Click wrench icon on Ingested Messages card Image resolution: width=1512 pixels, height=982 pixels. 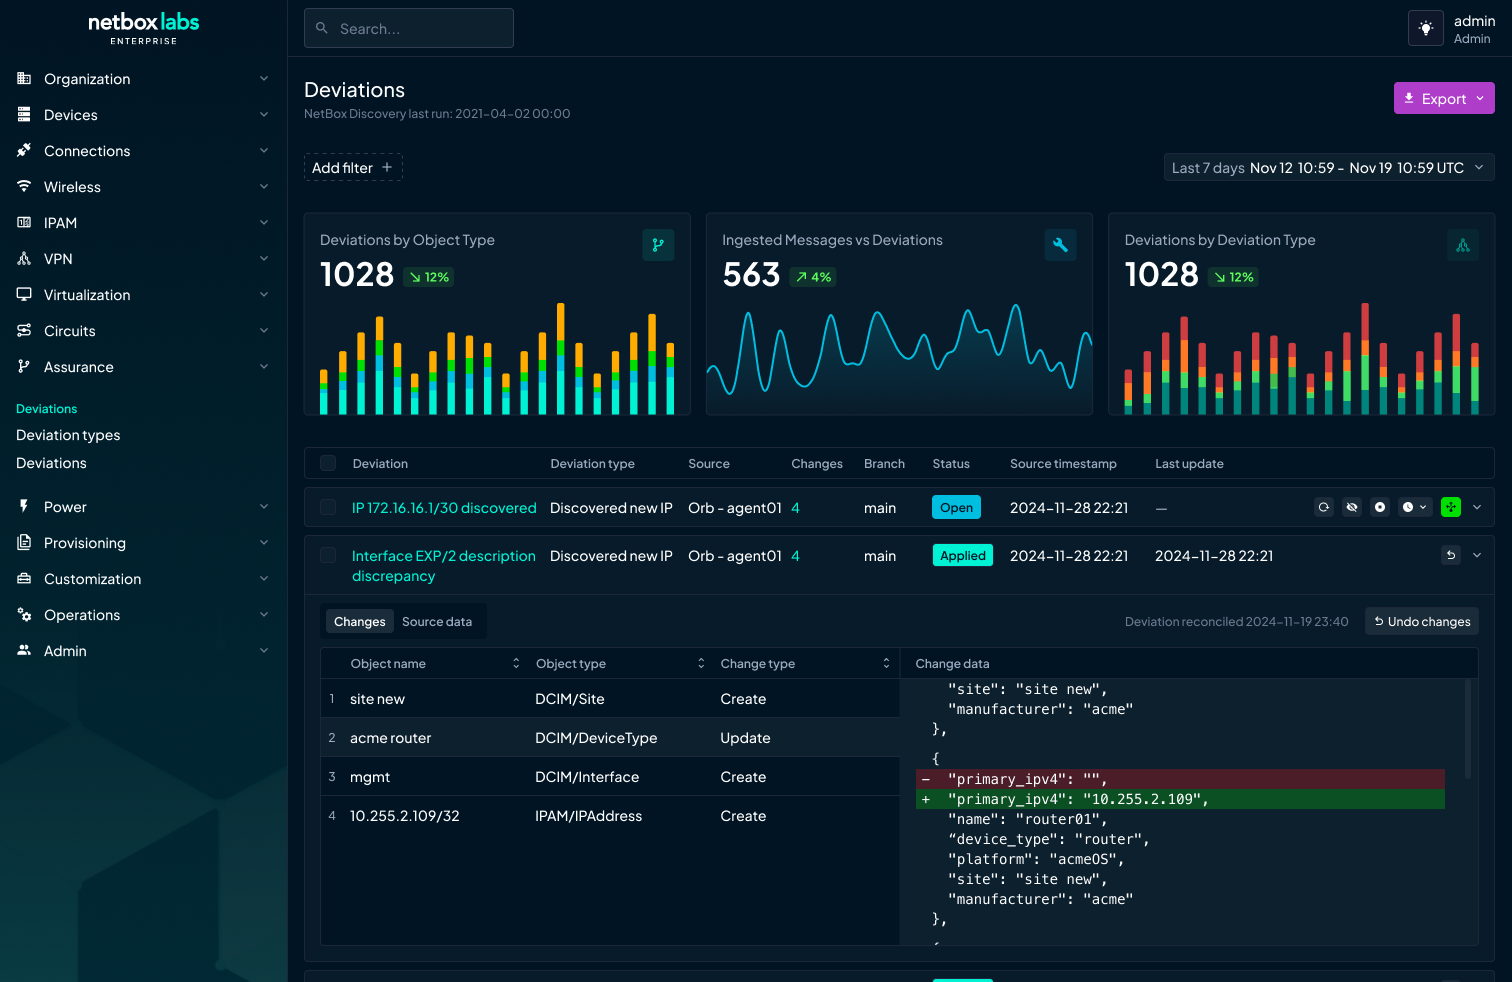pos(1060,245)
